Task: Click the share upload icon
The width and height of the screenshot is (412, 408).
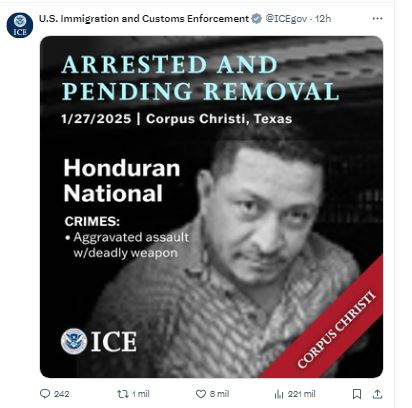Action: tap(377, 394)
